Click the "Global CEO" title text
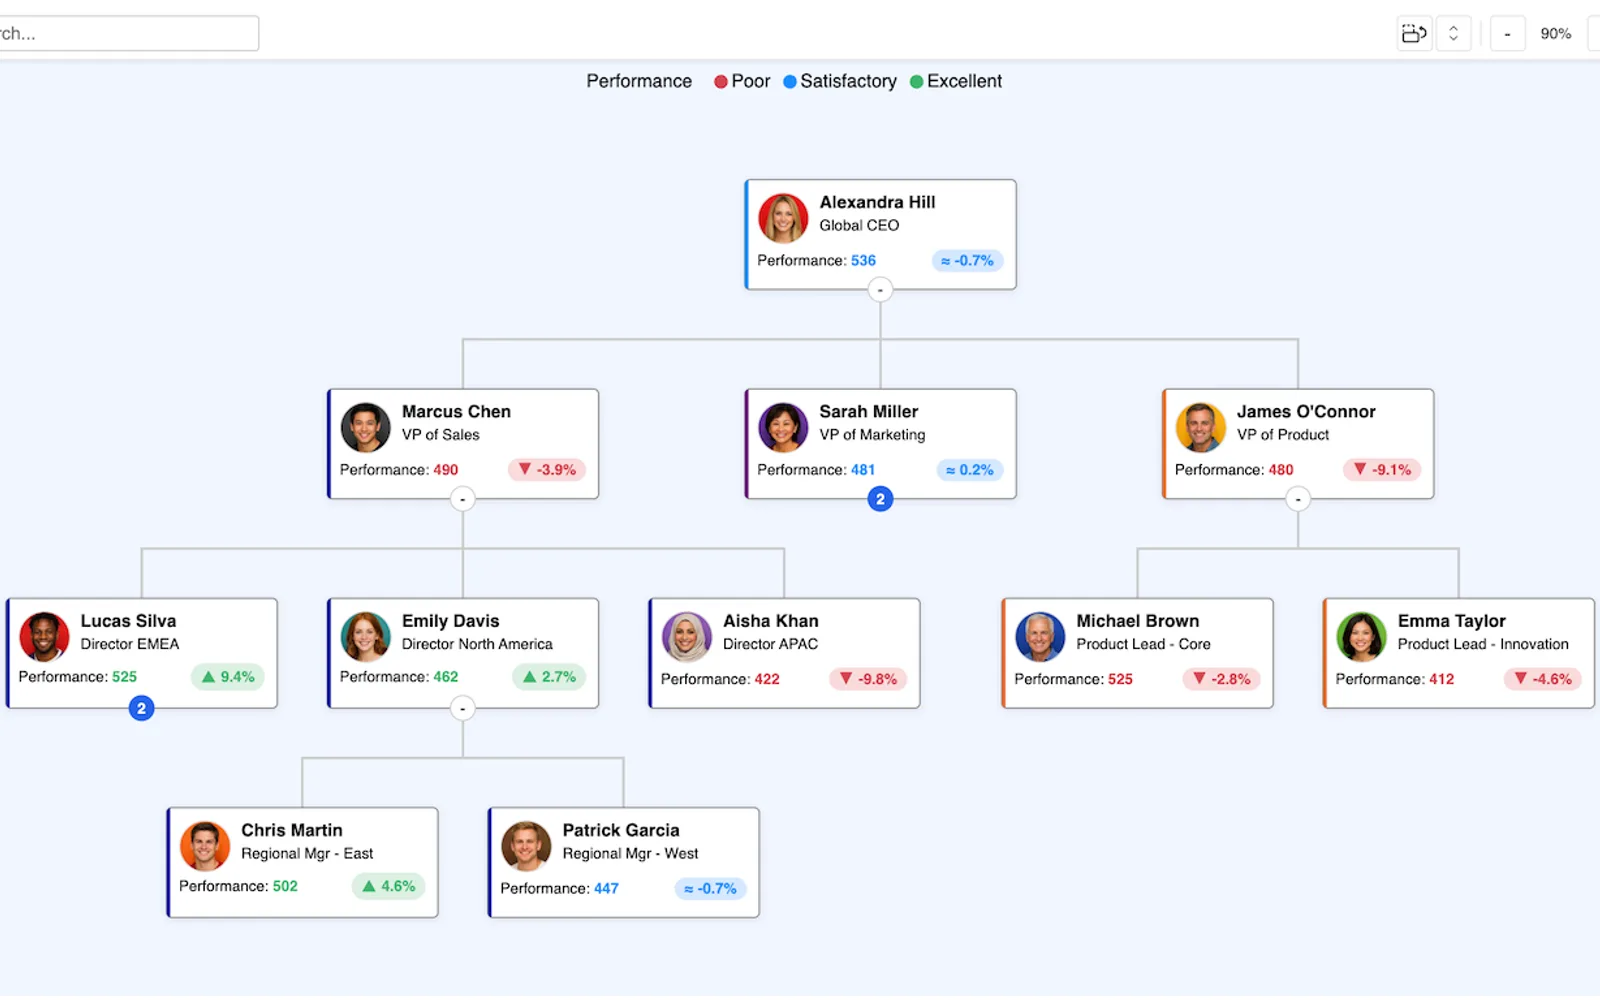 [859, 226]
